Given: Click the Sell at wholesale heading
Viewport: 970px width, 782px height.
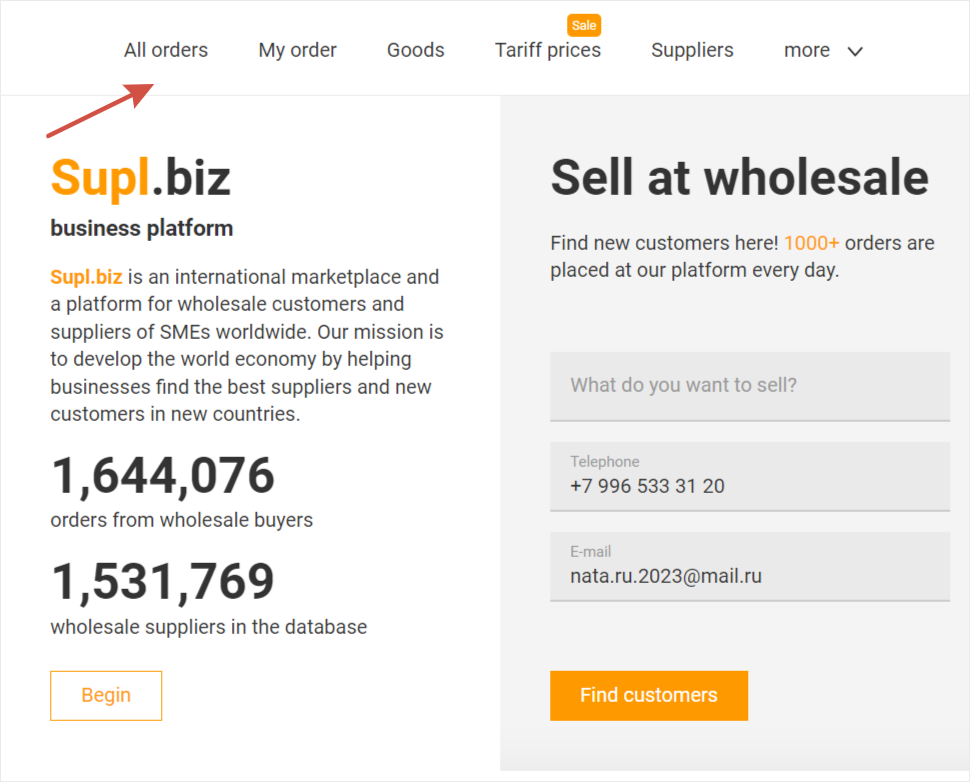Looking at the screenshot, I should [739, 178].
